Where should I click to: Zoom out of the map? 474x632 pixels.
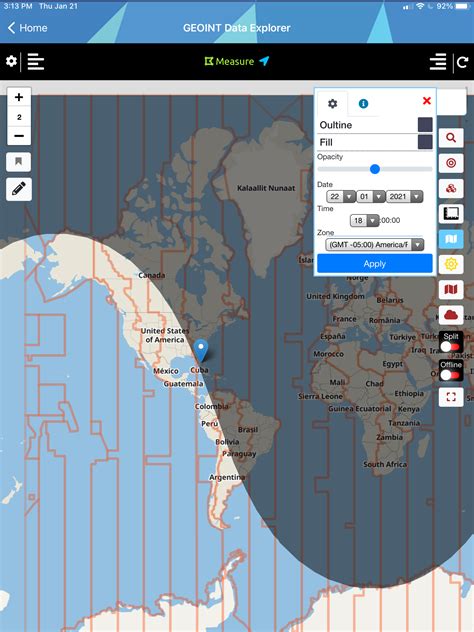19,136
